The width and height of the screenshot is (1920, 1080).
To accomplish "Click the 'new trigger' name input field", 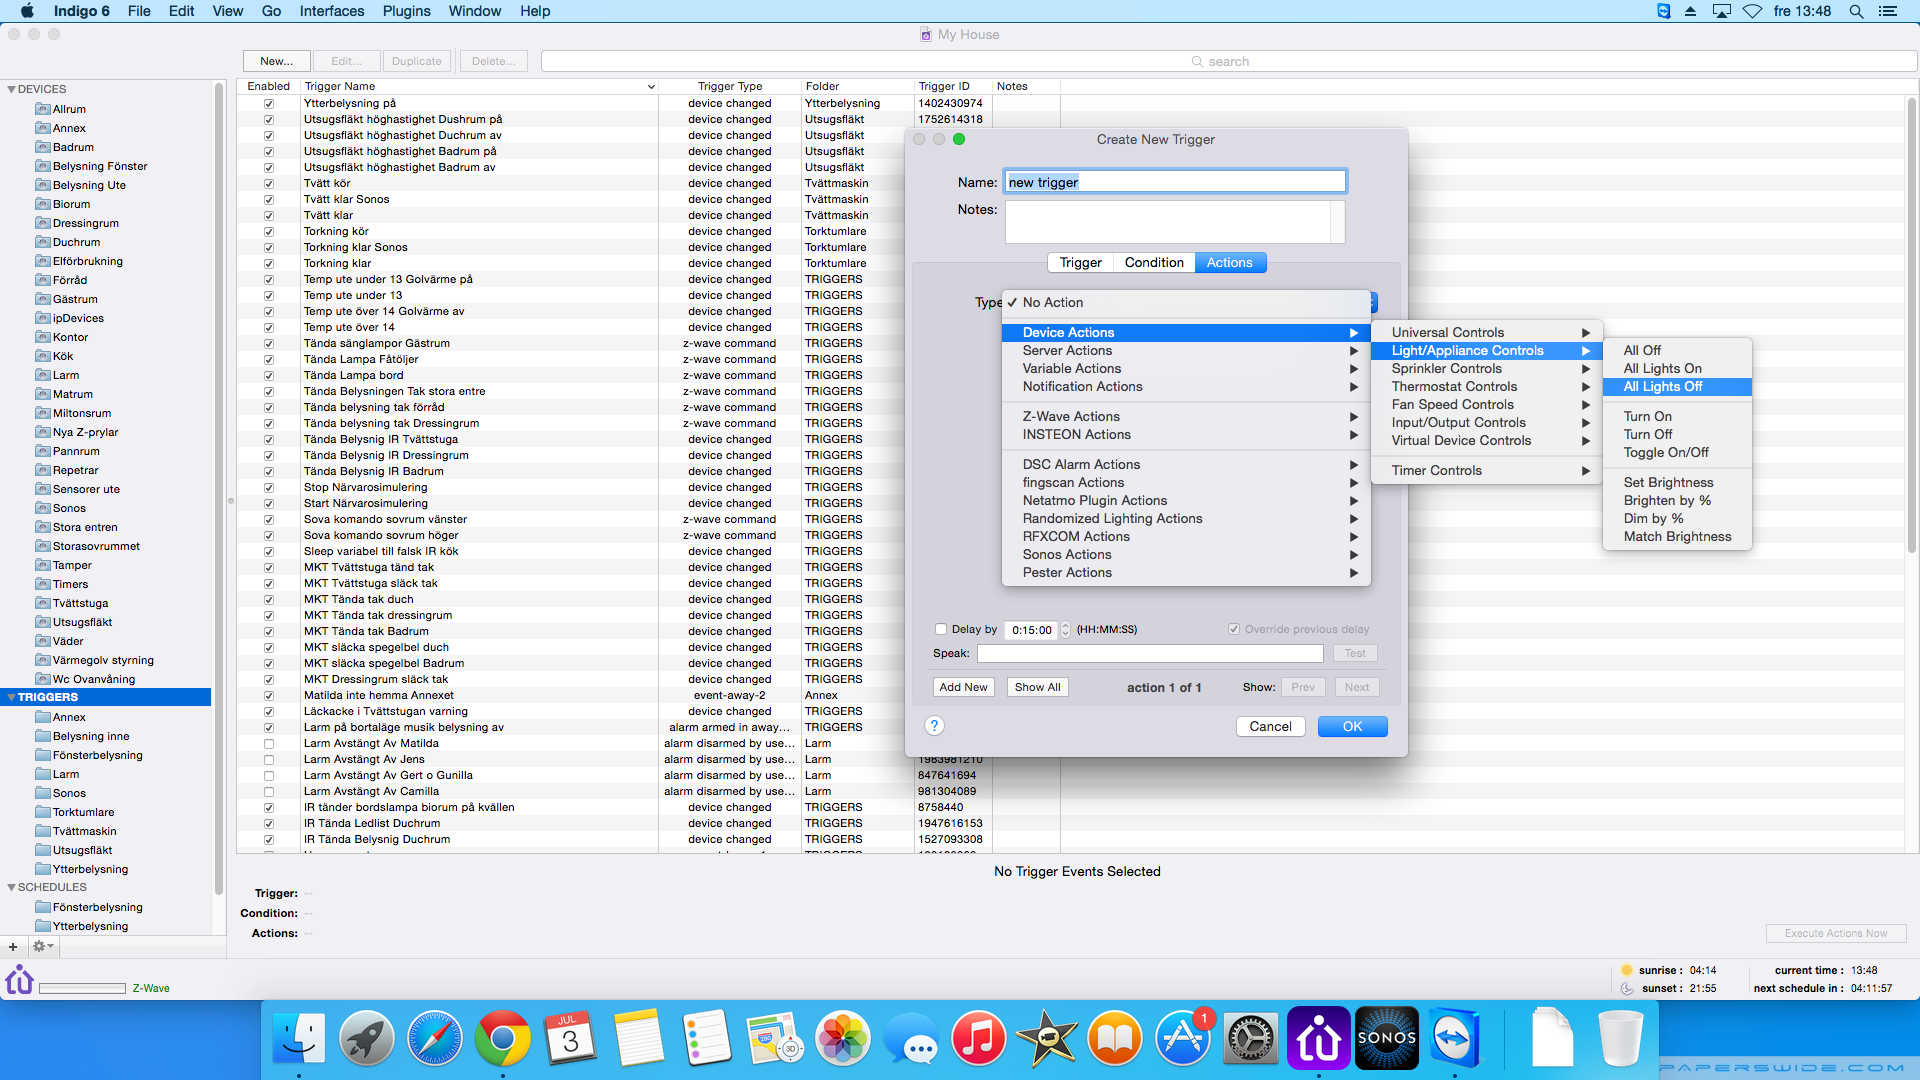I will click(x=1175, y=182).
